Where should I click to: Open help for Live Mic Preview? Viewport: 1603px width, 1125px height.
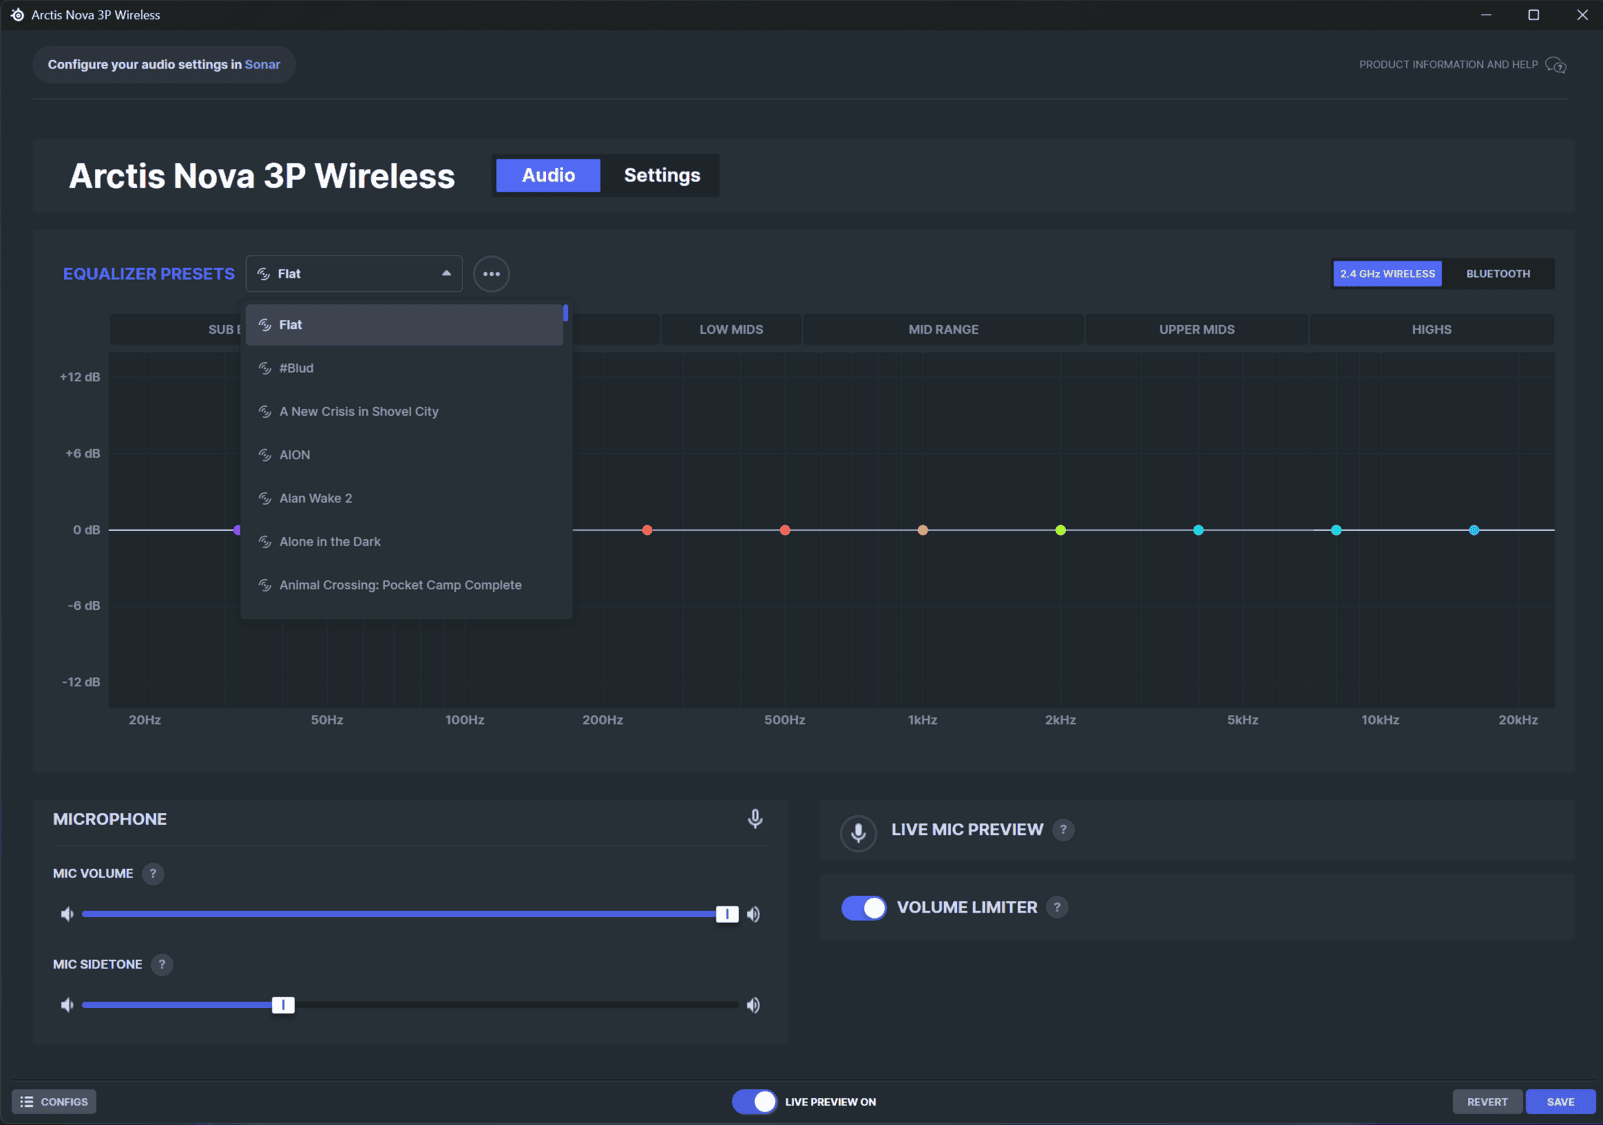point(1063,830)
